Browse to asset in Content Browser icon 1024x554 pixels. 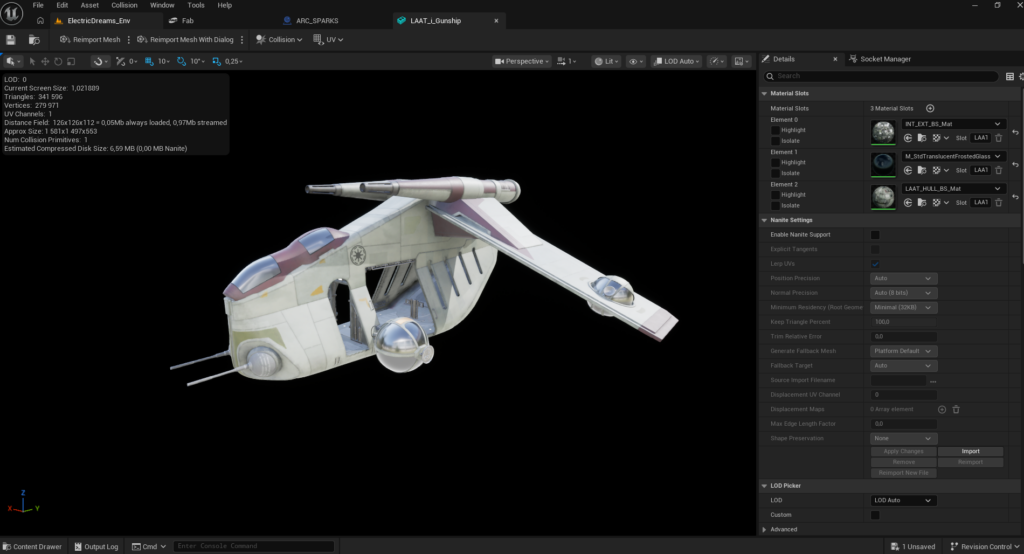pyautogui.click(x=34, y=40)
